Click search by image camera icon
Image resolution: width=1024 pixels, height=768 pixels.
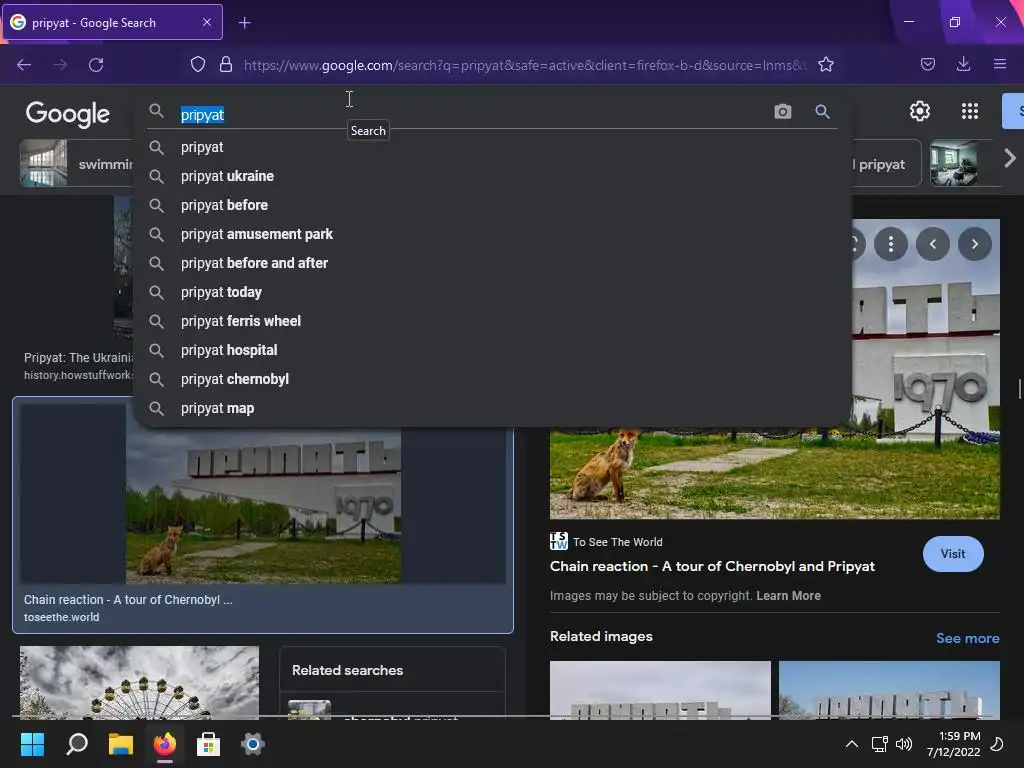point(782,112)
